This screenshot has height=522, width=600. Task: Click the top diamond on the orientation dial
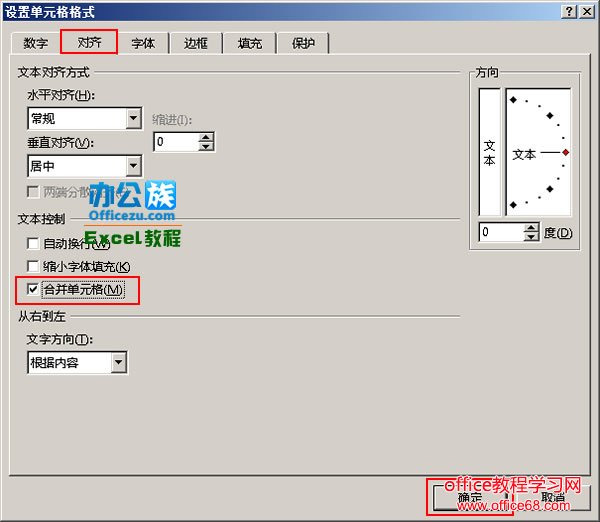tap(514, 100)
